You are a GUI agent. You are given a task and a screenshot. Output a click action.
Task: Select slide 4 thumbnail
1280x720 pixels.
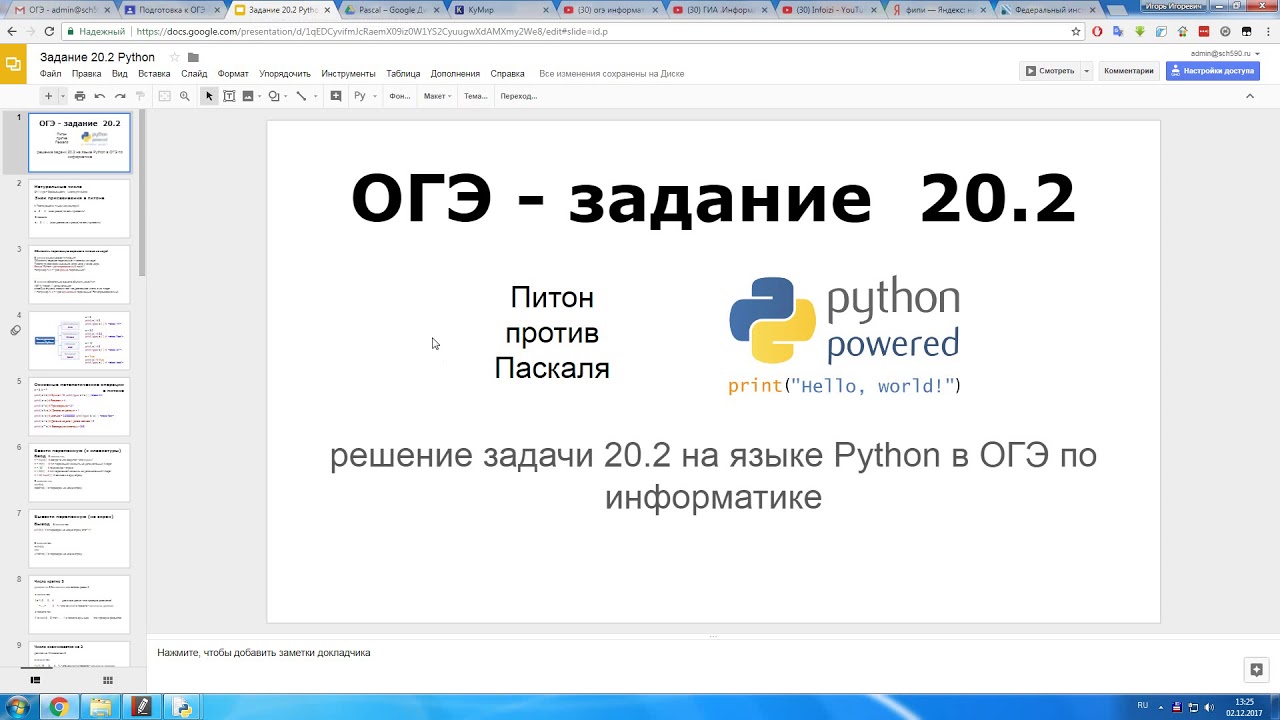[79, 341]
